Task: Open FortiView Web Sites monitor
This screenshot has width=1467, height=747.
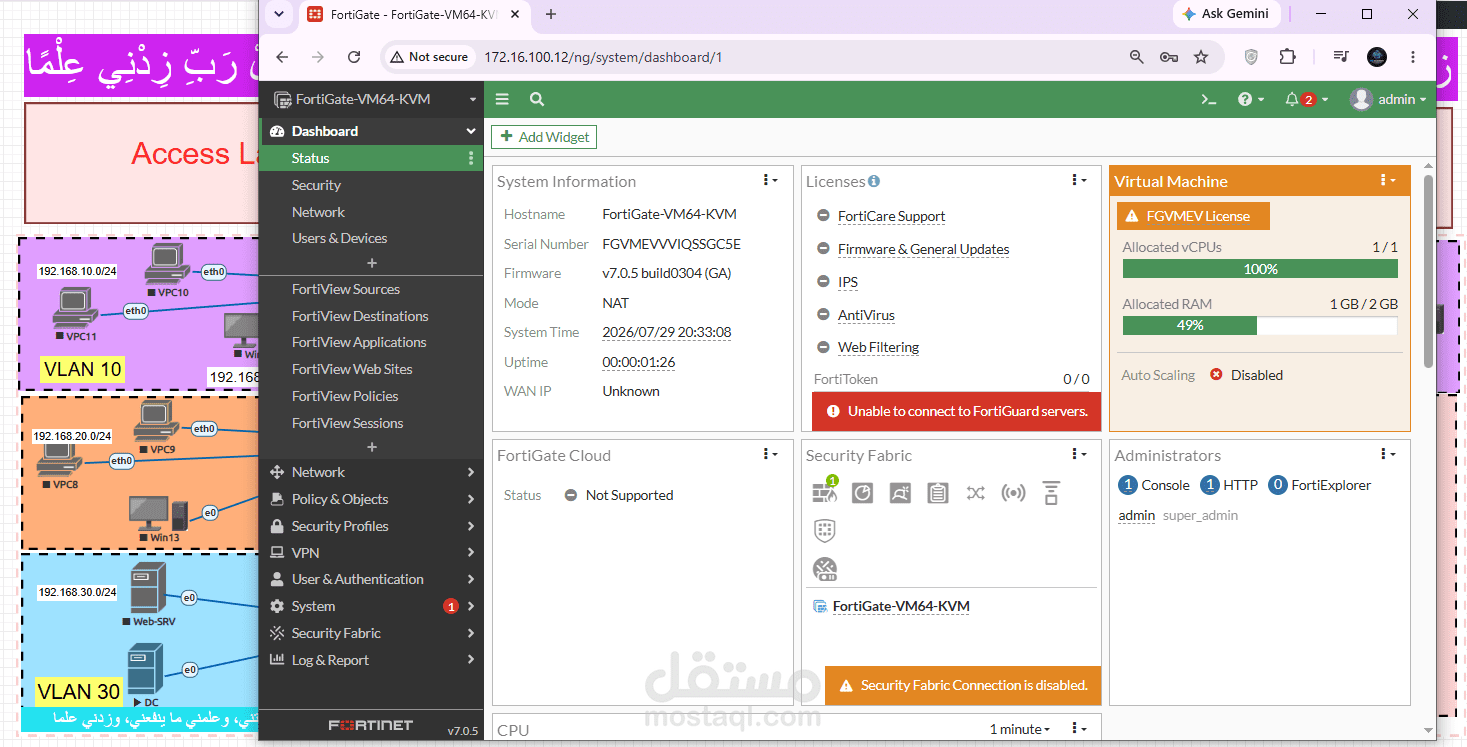Action: (x=371, y=369)
